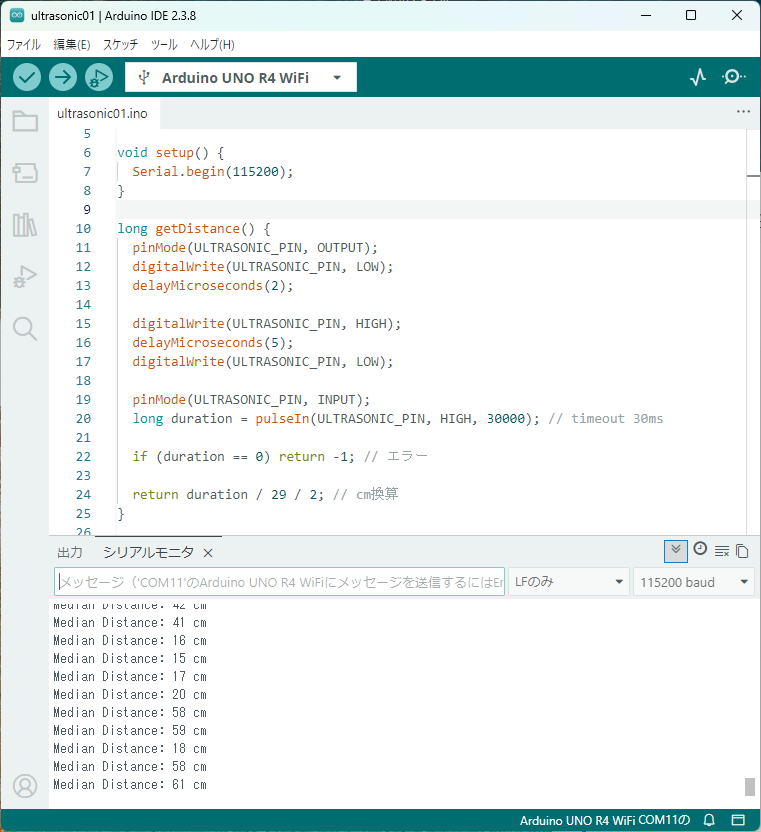Toggle timestamp display in serial monitor

(x=700, y=550)
